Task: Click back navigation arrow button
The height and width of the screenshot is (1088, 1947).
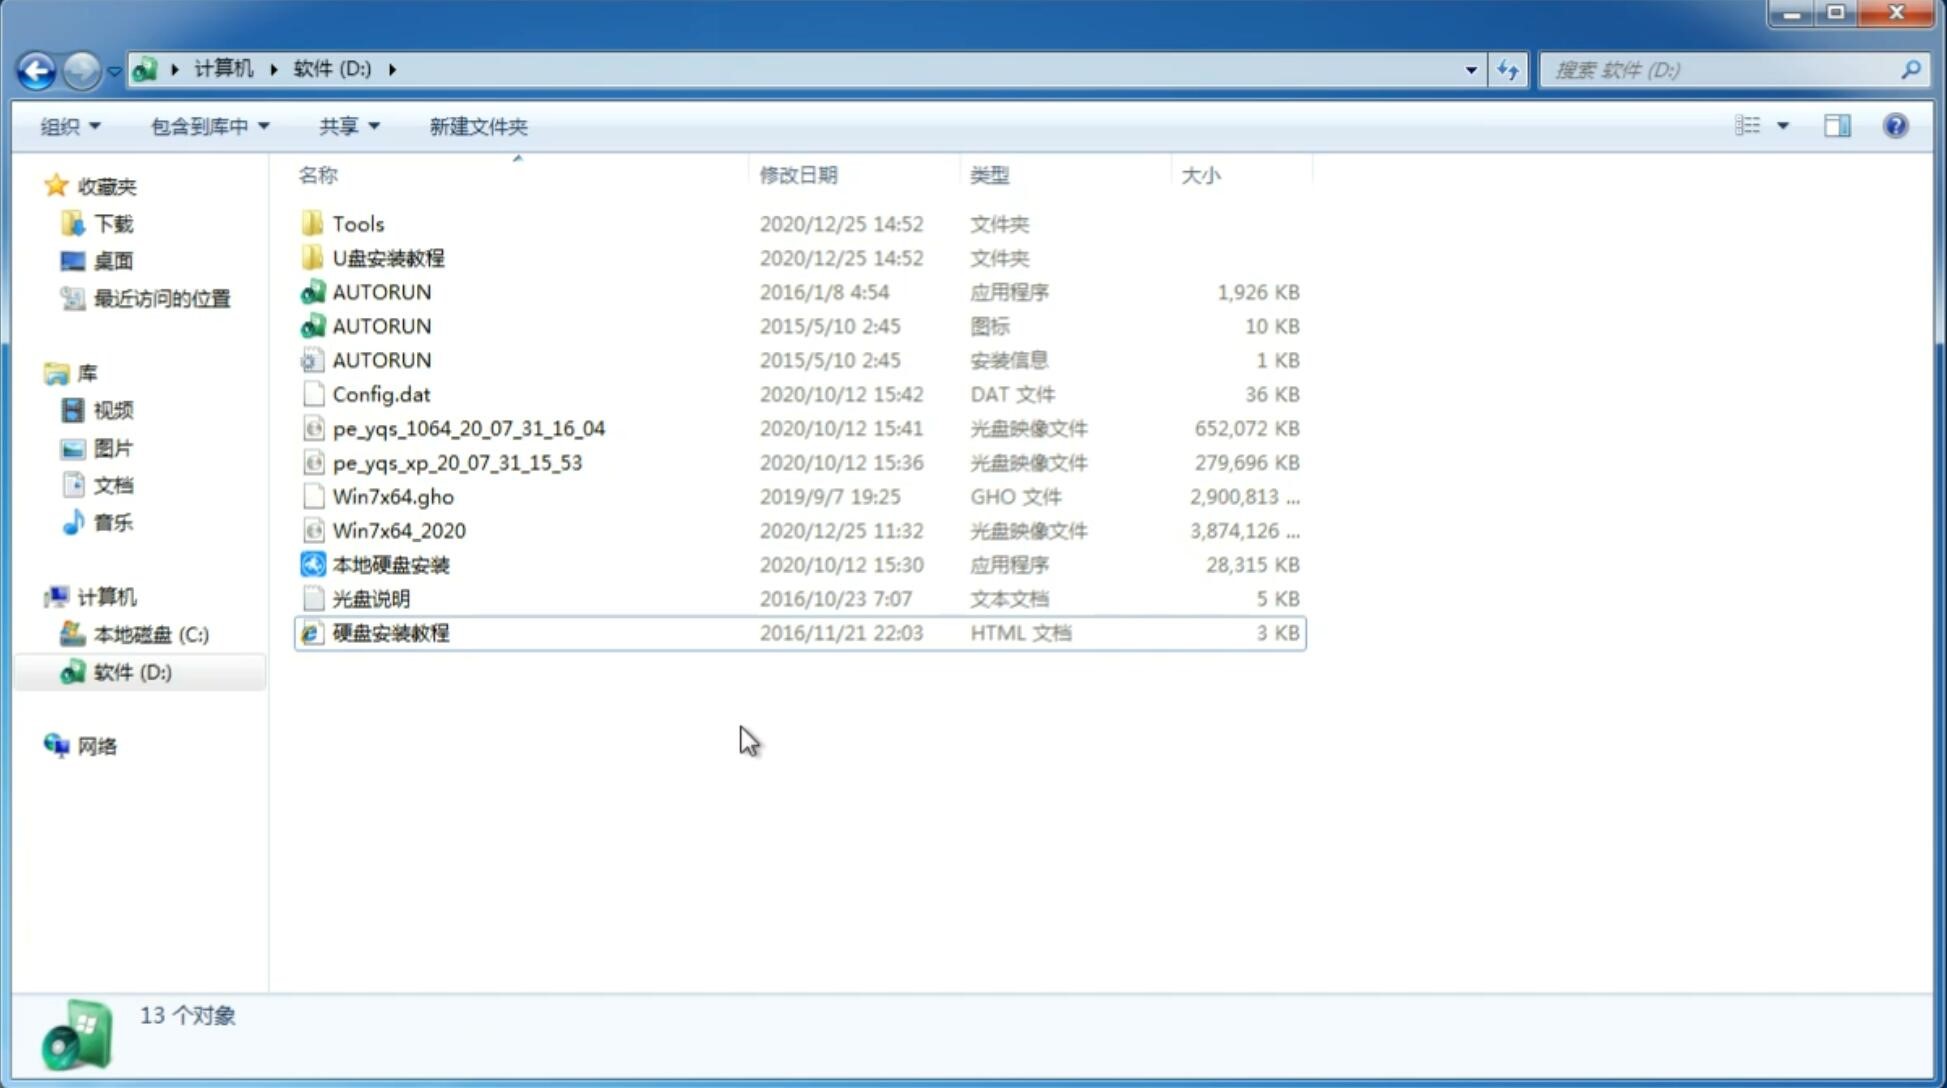Action: coord(36,68)
